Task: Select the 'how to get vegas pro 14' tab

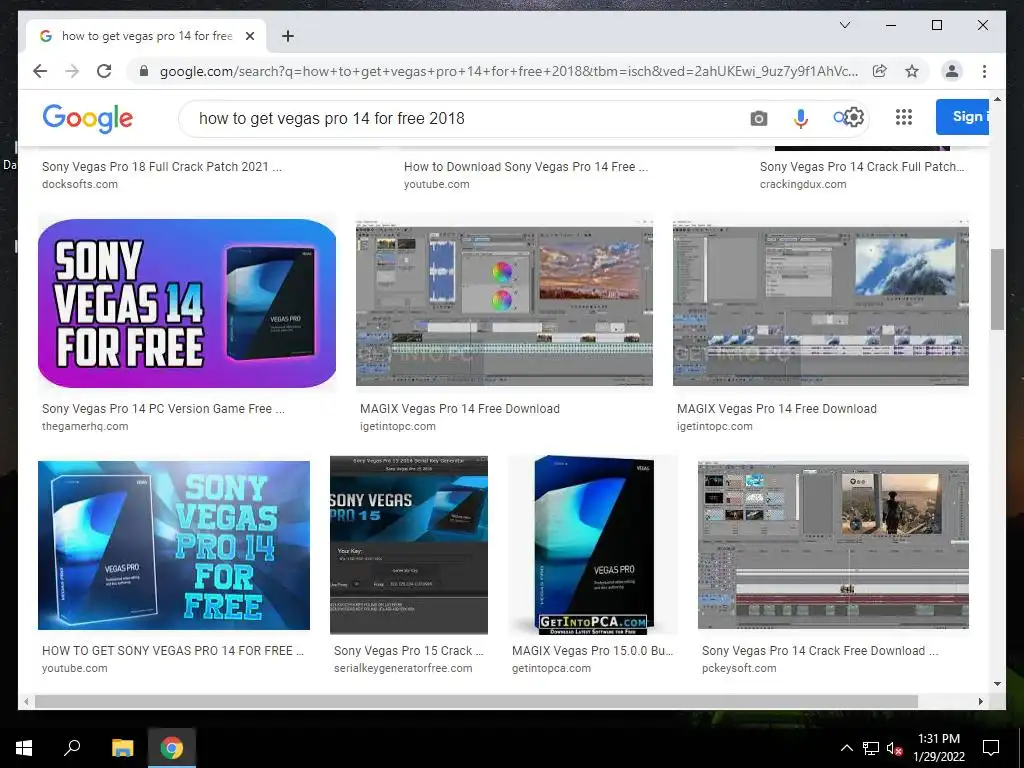Action: [x=147, y=36]
